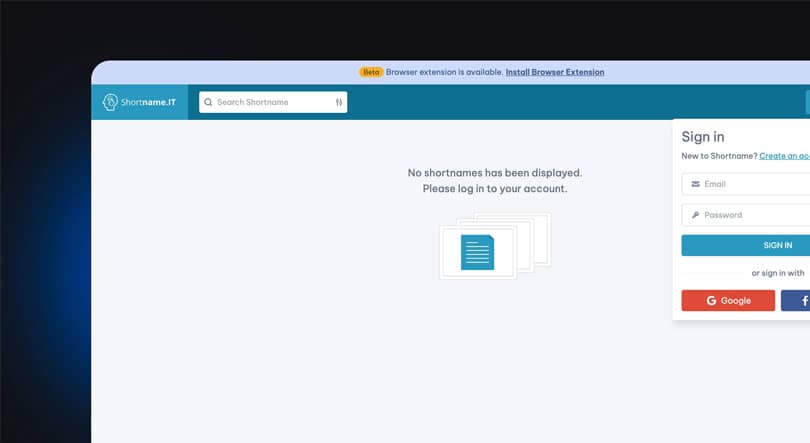Open search filter options icon
The image size is (810, 443).
(339, 102)
